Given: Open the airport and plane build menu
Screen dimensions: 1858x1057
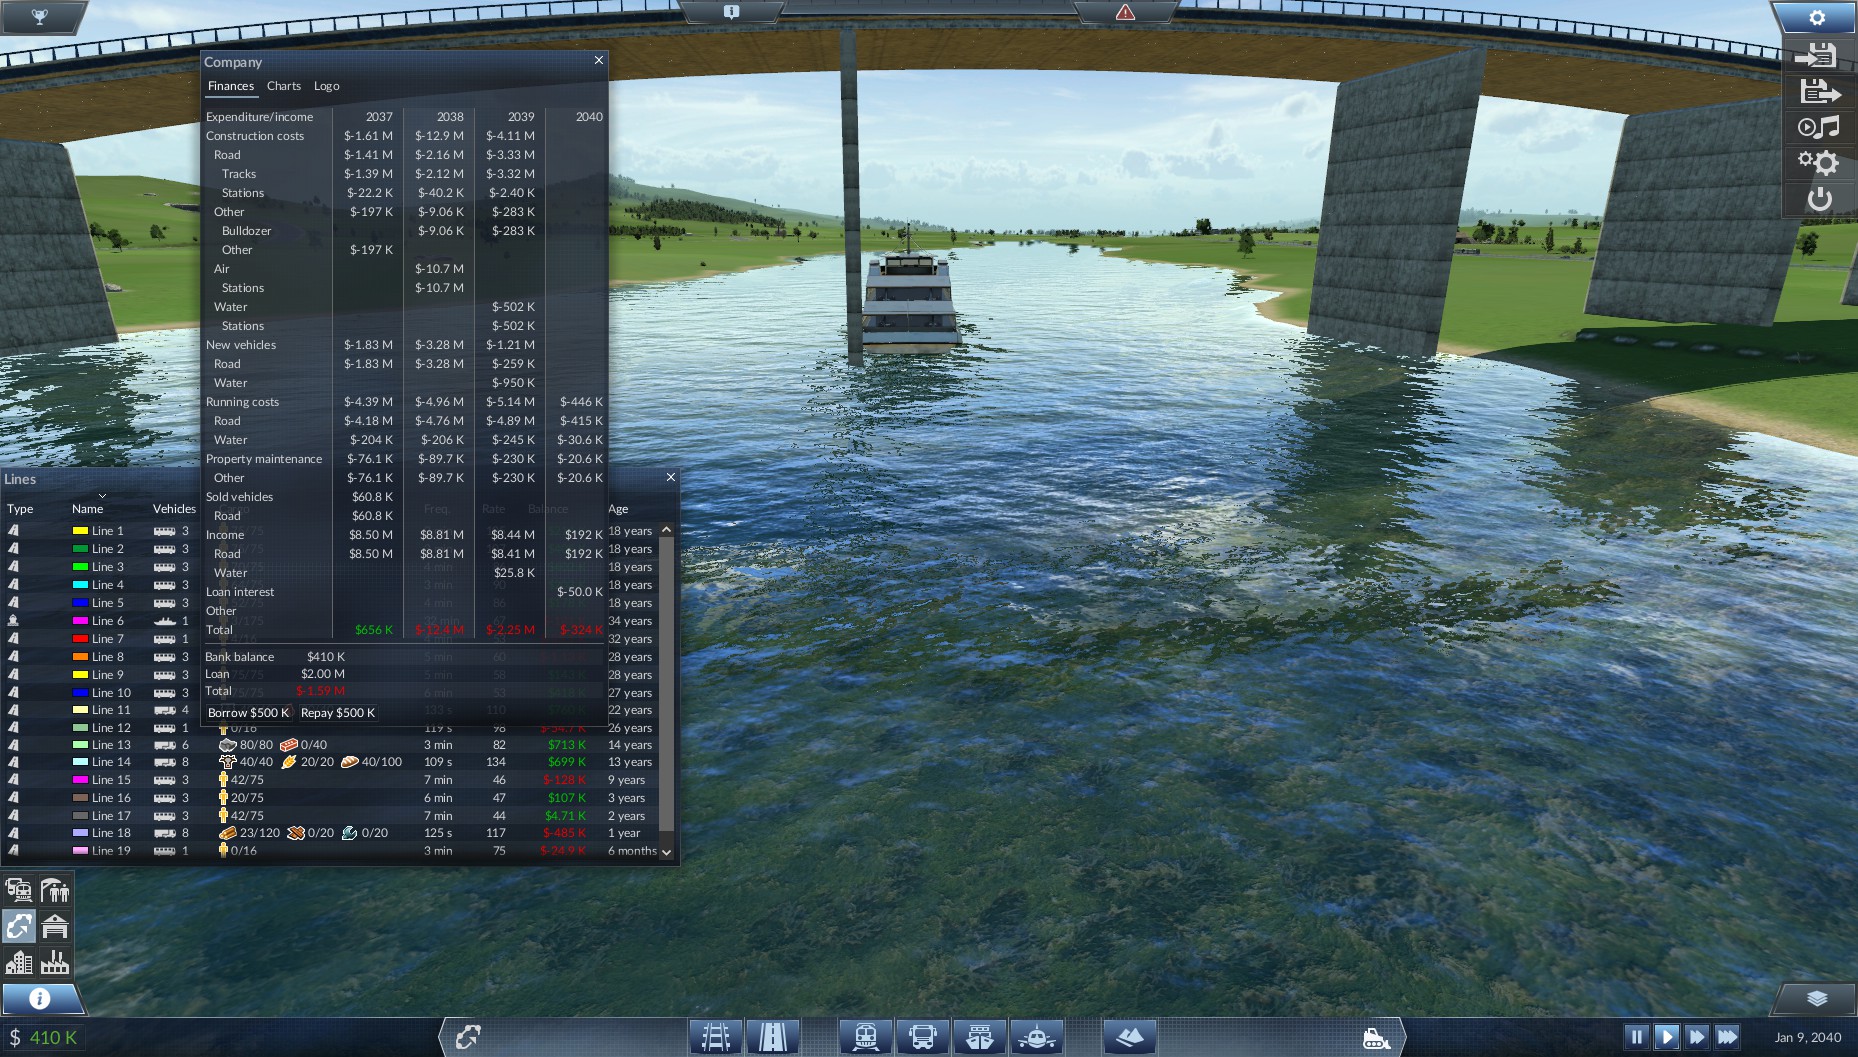Looking at the screenshot, I should coord(1036,1037).
